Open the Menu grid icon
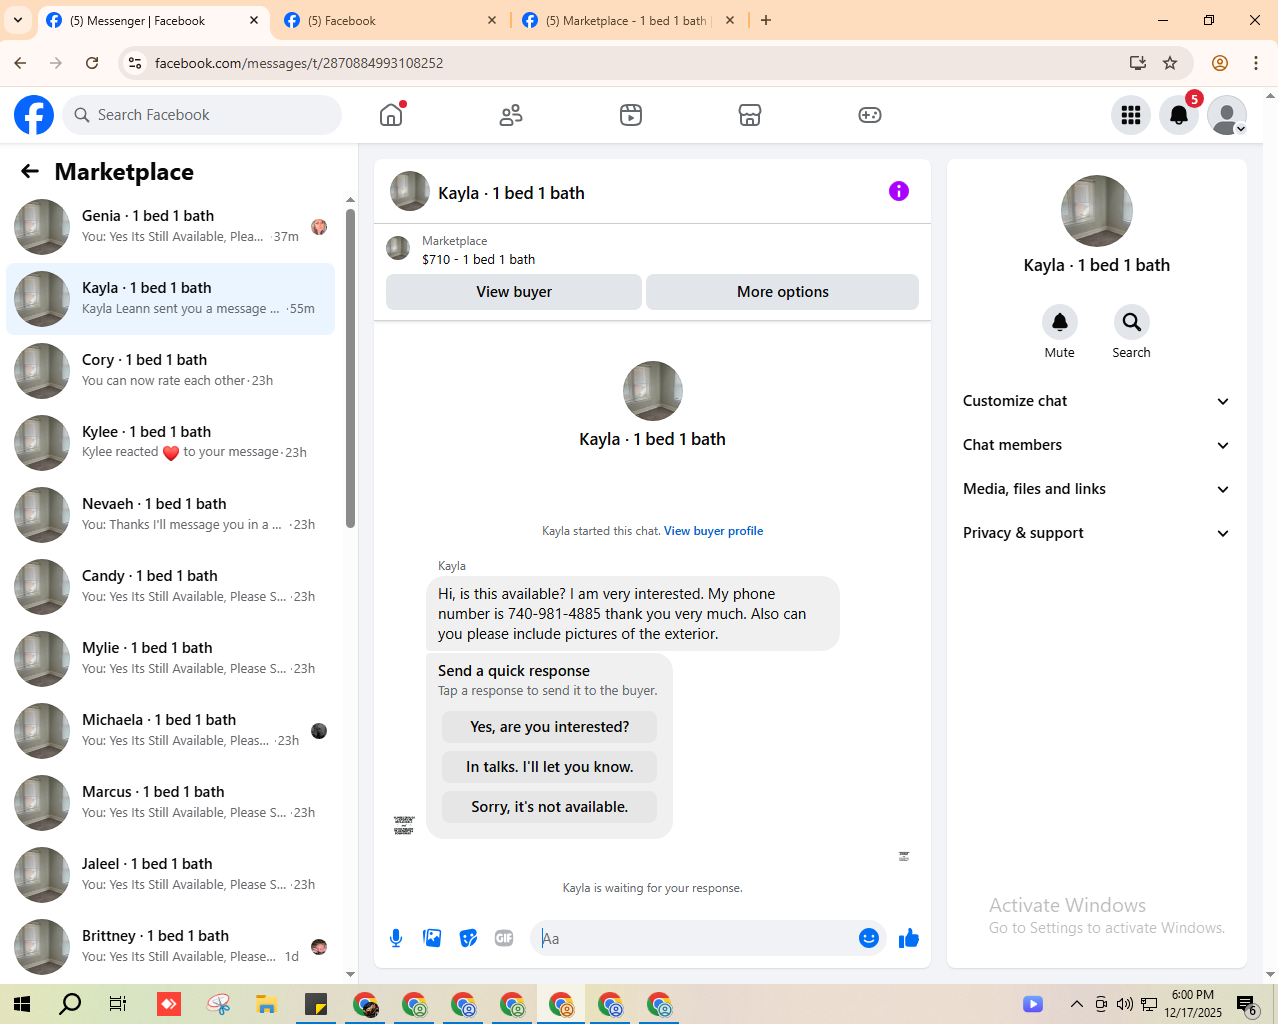1278x1024 pixels. 1131,115
